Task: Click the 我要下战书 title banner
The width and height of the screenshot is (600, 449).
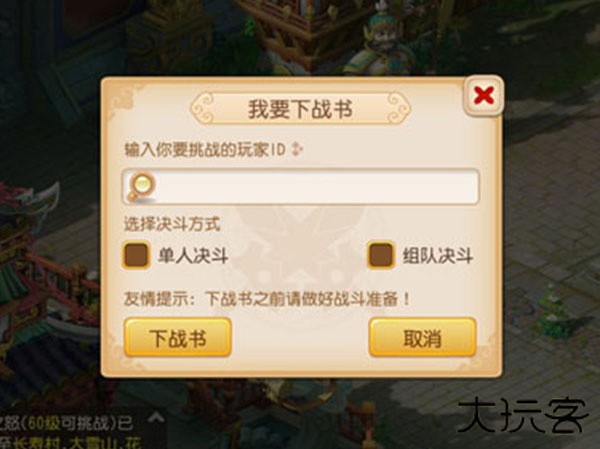Action: [300, 109]
